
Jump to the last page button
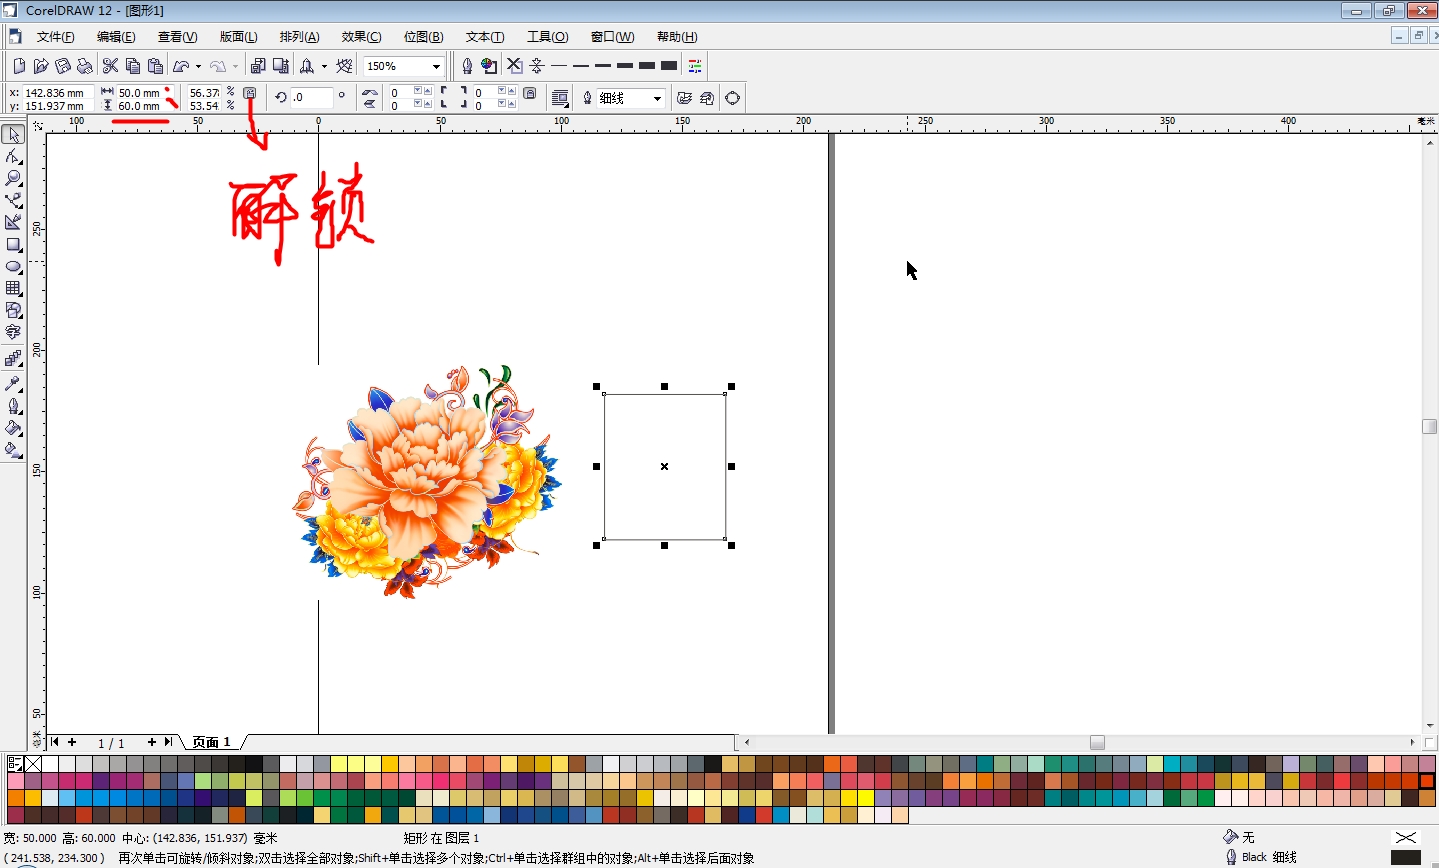169,742
